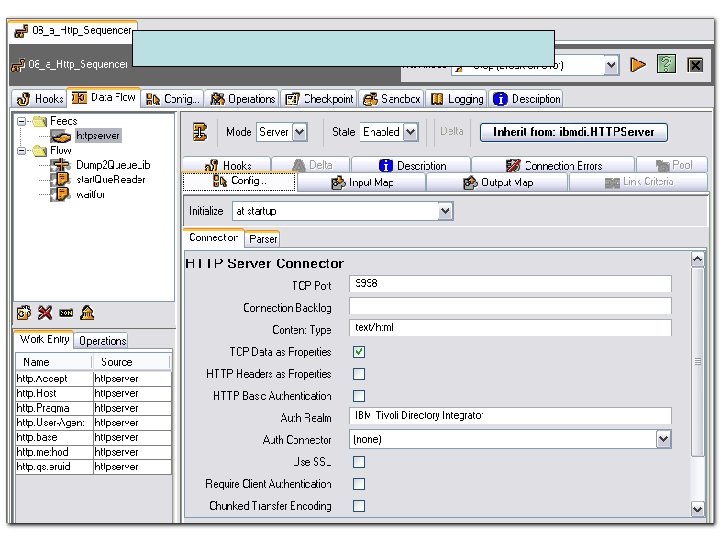
Task: Select http.Accept row in Work Entry
Action: (x=93, y=379)
